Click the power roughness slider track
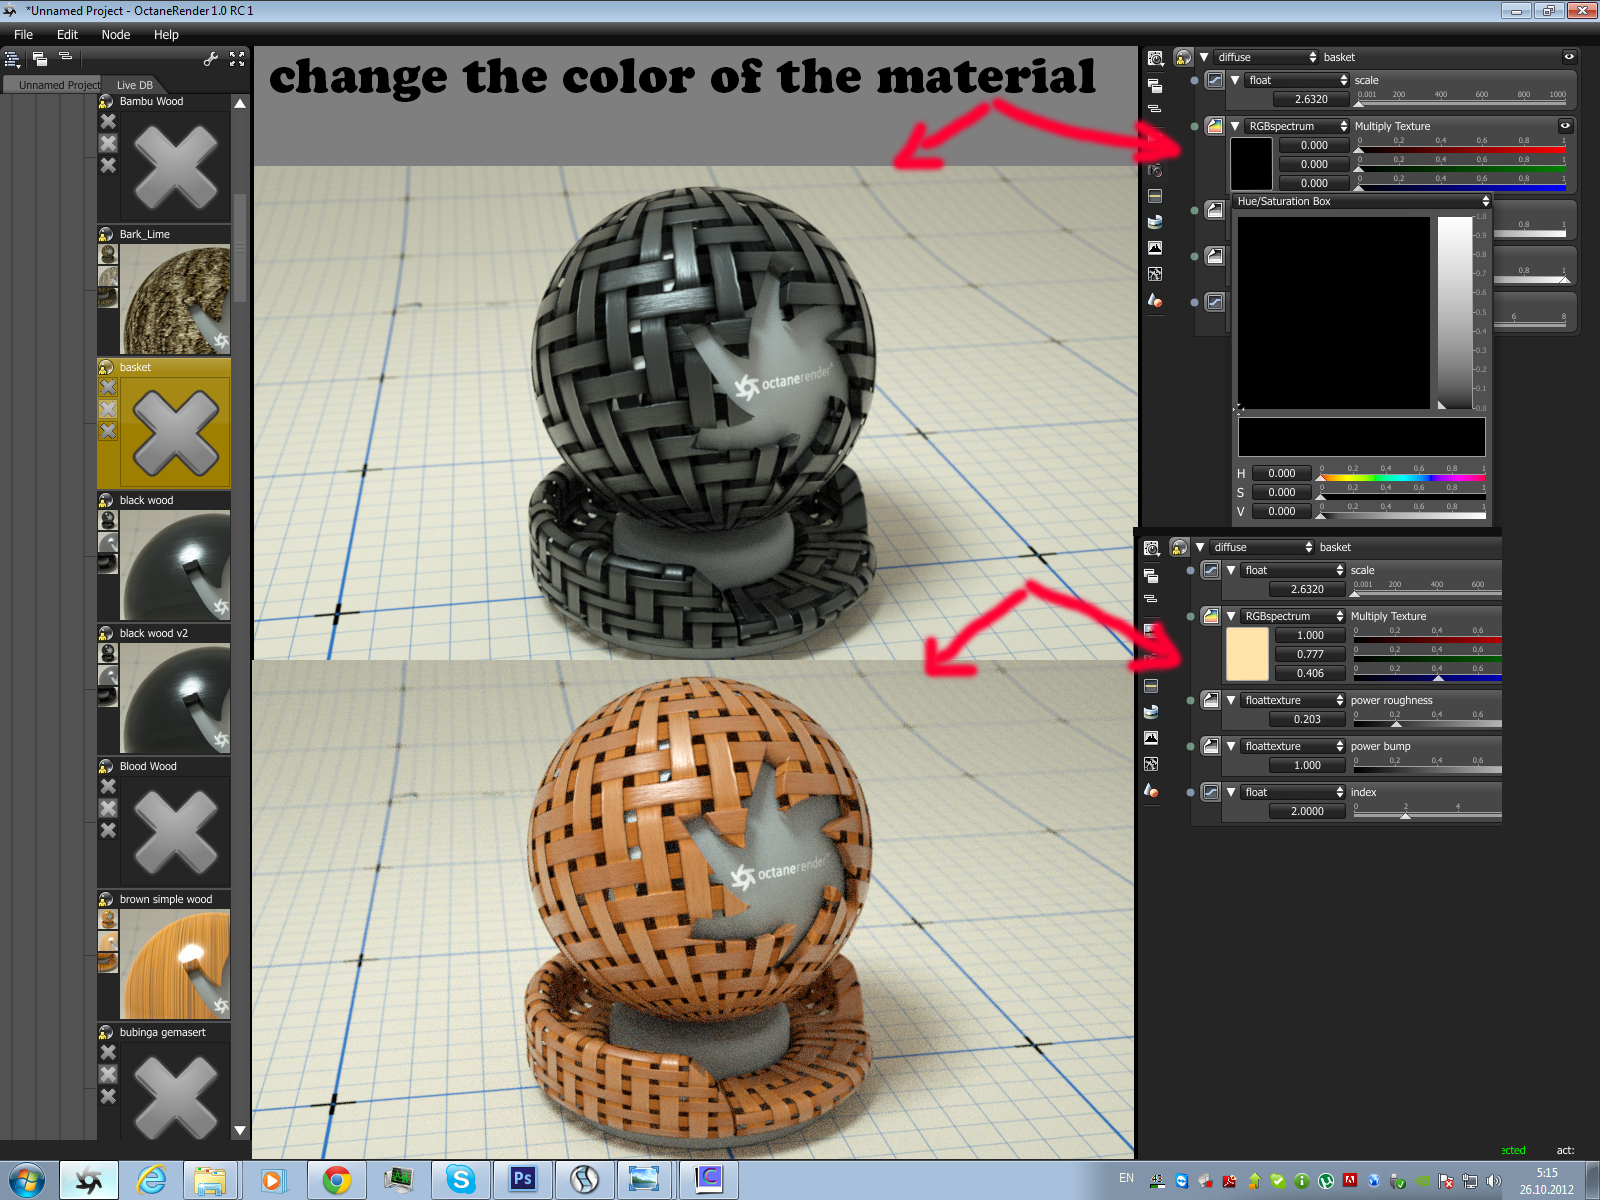Image resolution: width=1600 pixels, height=1200 pixels. point(1428,722)
